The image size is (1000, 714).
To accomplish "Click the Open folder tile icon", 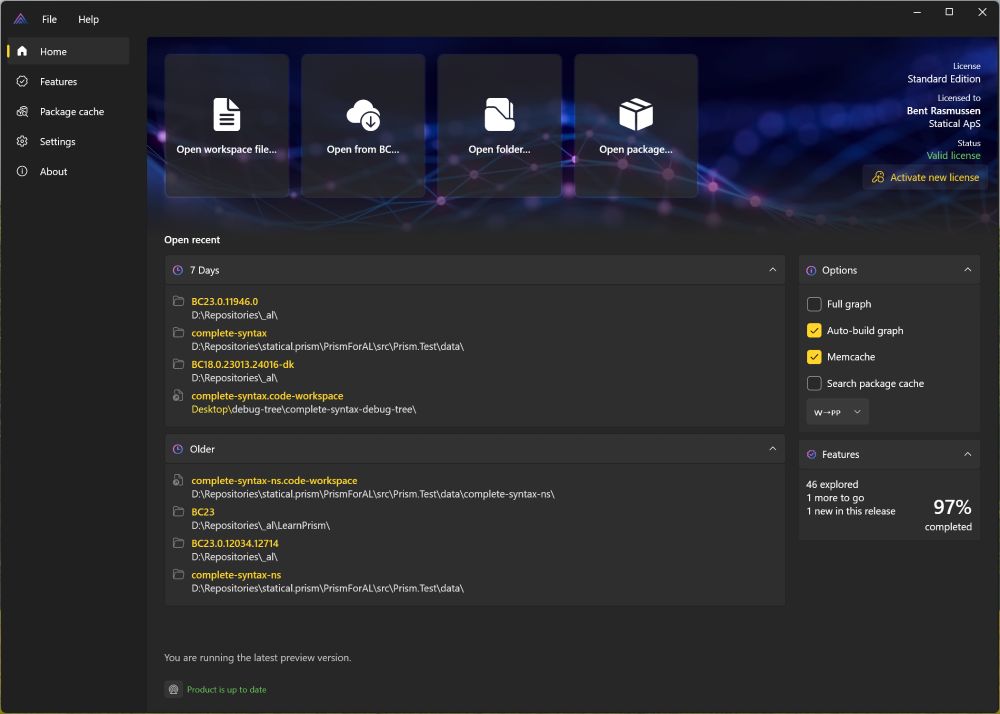I will point(499,114).
